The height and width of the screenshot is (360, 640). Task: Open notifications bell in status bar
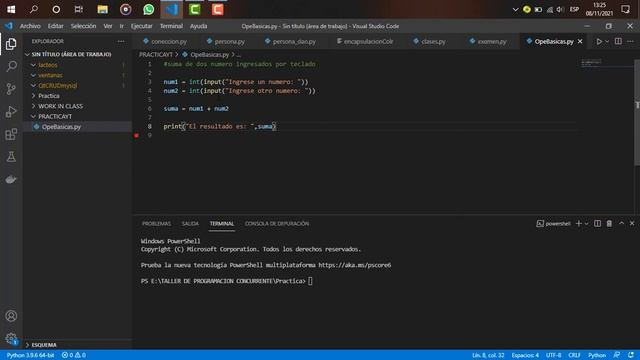coord(631,355)
